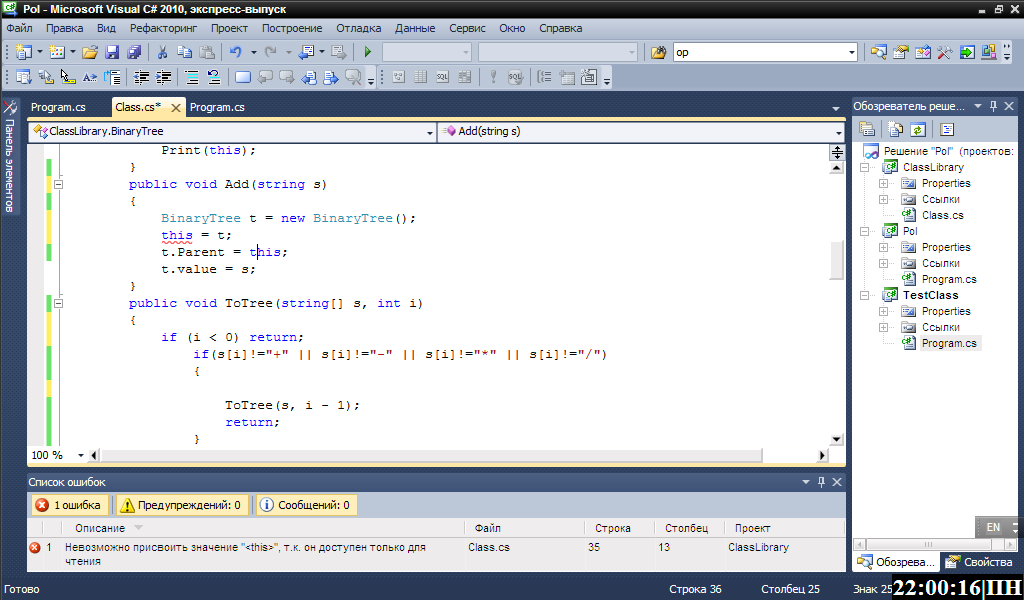Viewport: 1024px width, 600px height.
Task: Expand Properties node under ClassLibrary project
Action: tap(883, 183)
